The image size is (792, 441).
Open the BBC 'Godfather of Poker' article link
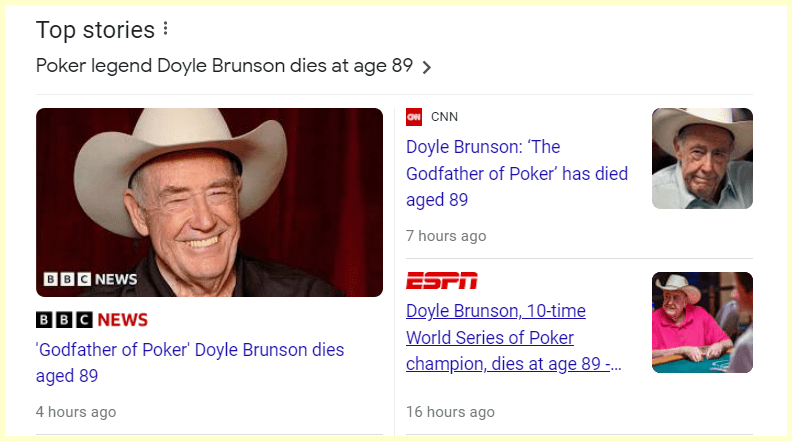point(190,350)
